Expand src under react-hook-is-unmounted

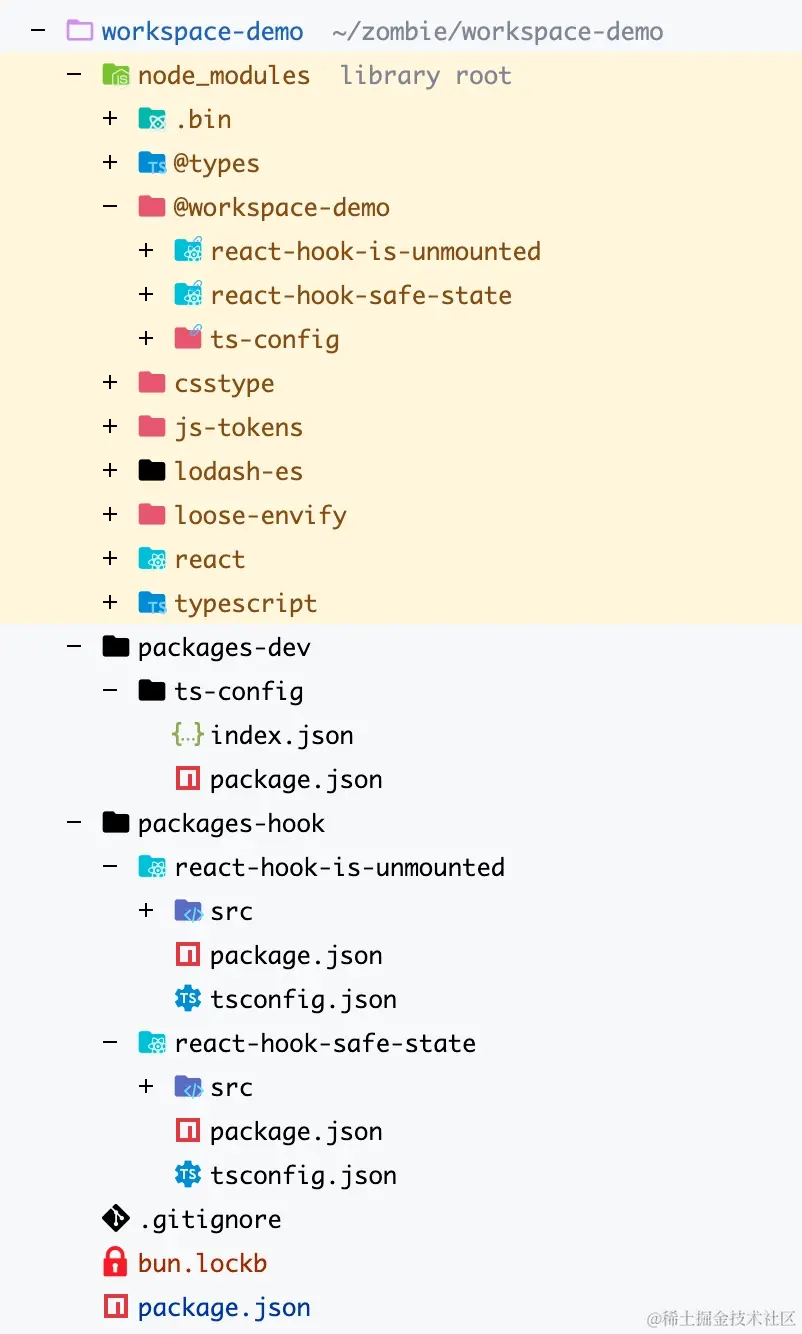[146, 910]
